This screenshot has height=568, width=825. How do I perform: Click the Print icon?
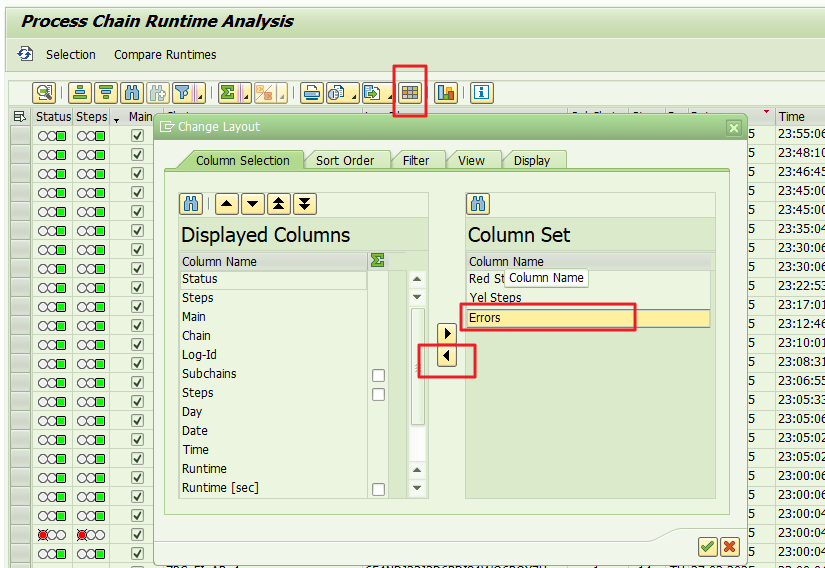[311, 93]
